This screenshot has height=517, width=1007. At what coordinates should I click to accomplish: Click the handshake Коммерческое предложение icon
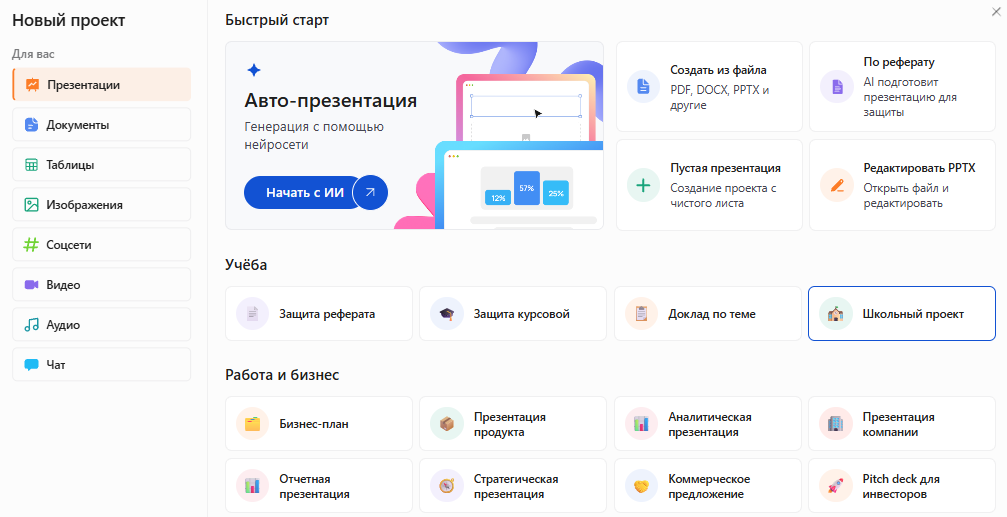pyautogui.click(x=641, y=486)
